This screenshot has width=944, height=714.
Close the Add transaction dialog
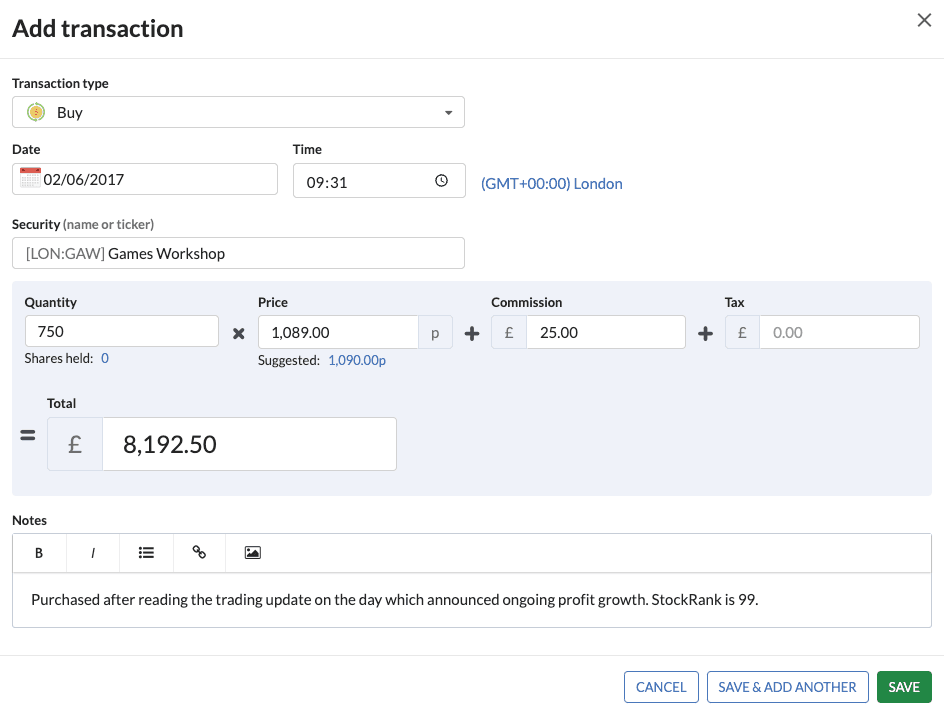tap(924, 21)
